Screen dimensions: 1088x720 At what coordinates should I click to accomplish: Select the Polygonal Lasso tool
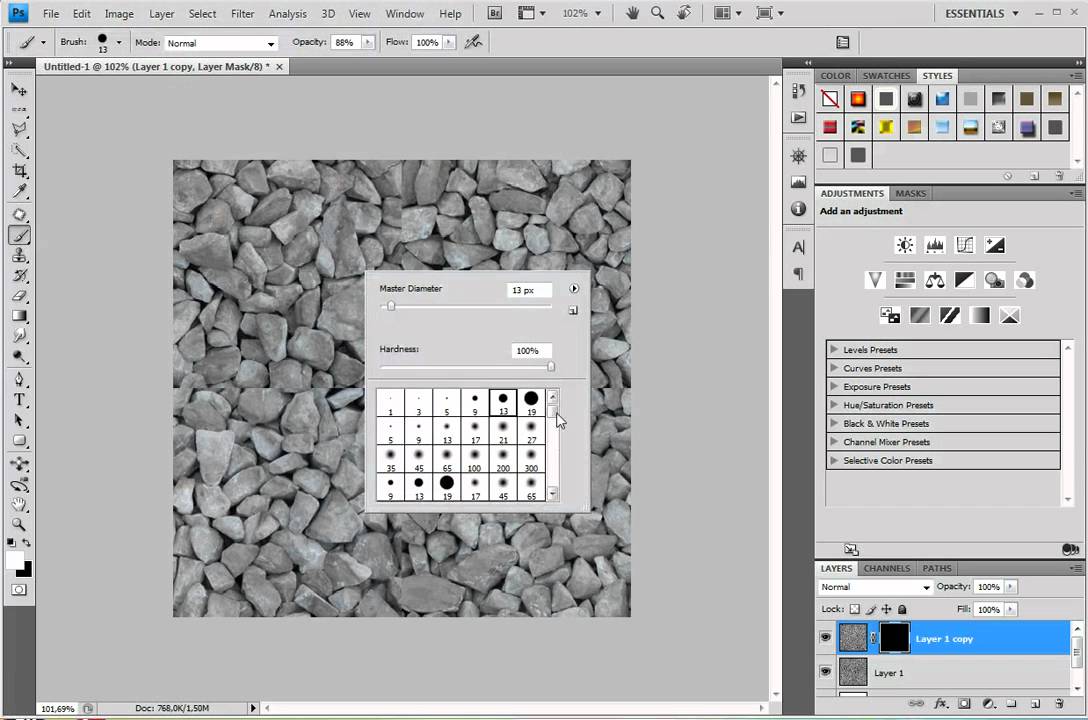[19, 128]
